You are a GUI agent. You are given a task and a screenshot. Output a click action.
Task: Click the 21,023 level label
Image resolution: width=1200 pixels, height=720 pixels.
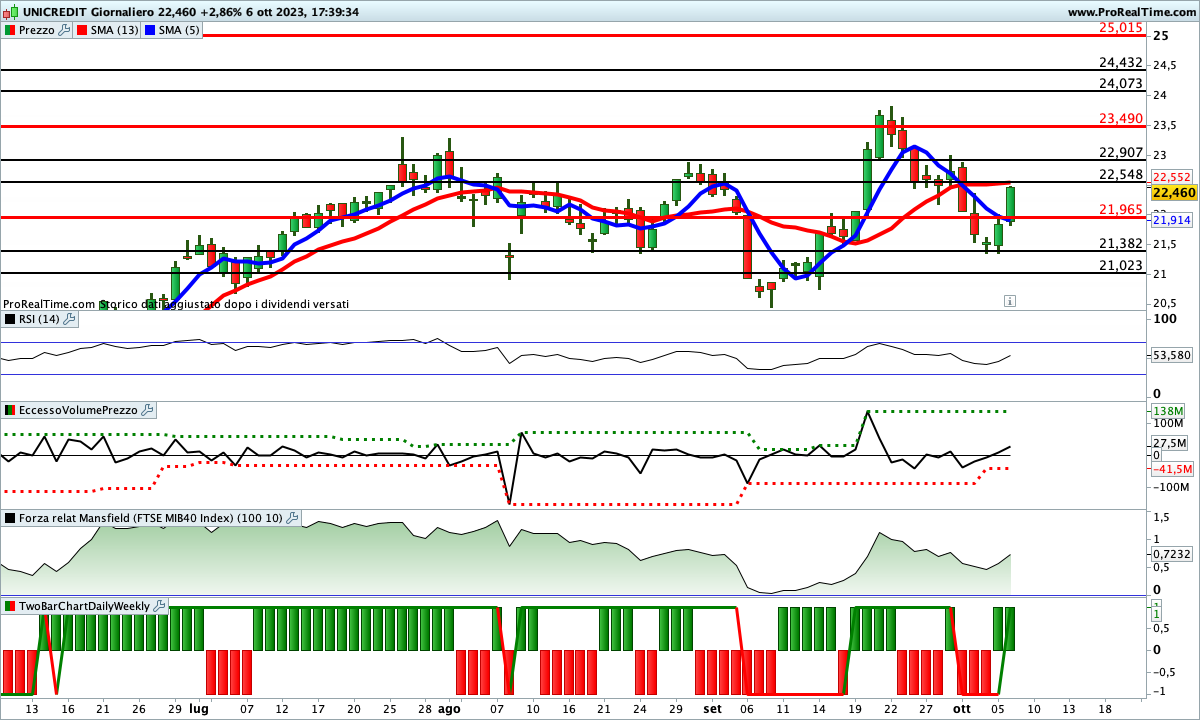(x=1120, y=265)
